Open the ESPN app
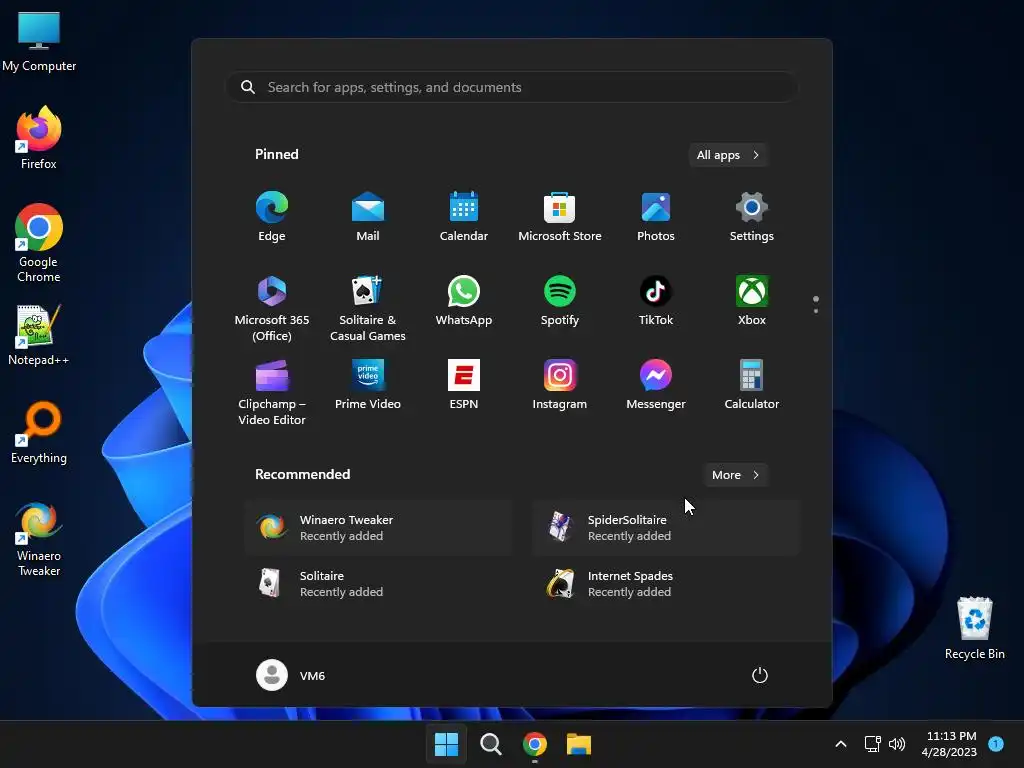The width and height of the screenshot is (1024, 768). [464, 385]
